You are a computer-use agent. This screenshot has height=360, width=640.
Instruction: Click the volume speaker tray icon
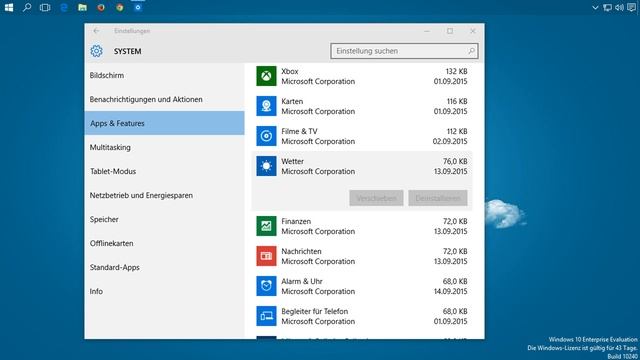tap(619, 7)
